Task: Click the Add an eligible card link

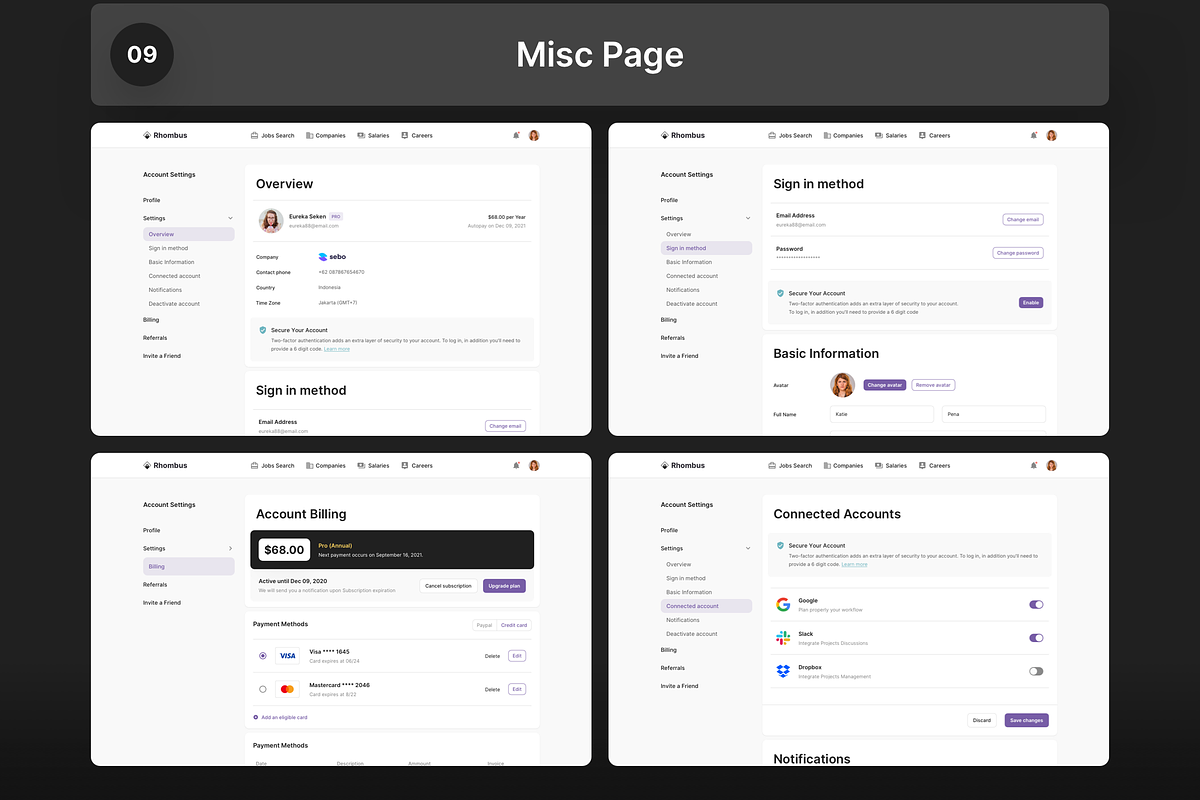Action: (x=284, y=717)
